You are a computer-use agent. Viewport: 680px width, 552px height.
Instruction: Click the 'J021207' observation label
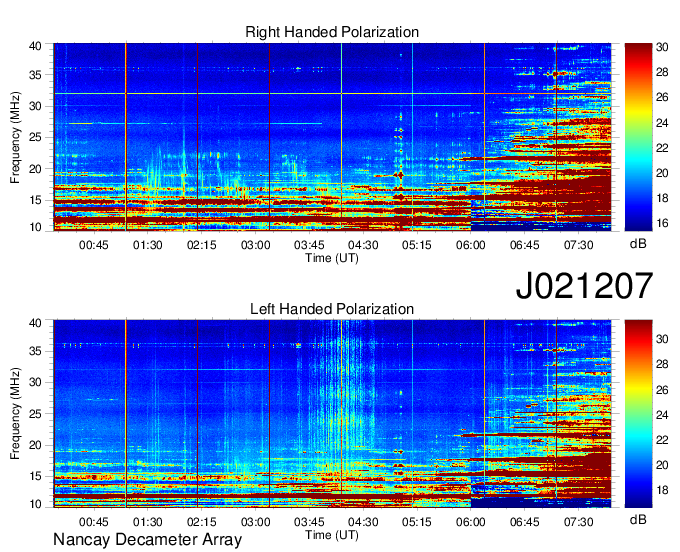(584, 286)
